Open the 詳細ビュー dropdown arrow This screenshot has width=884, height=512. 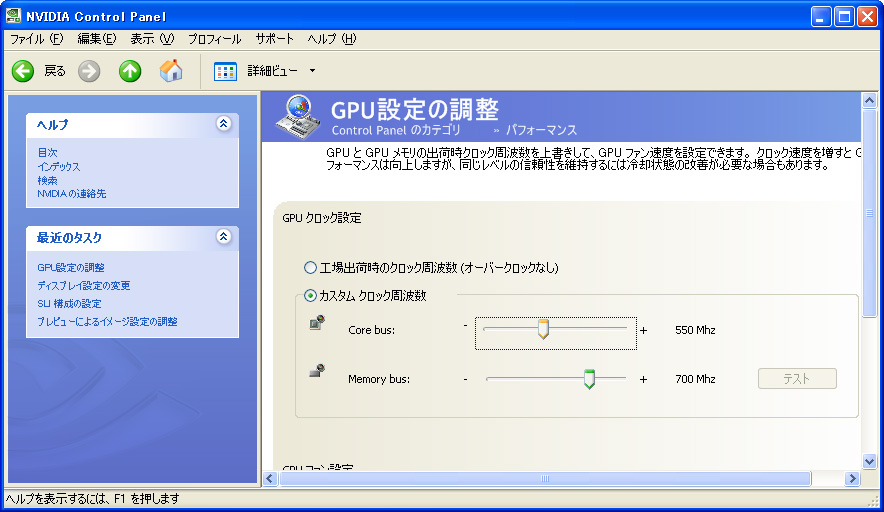[312, 70]
